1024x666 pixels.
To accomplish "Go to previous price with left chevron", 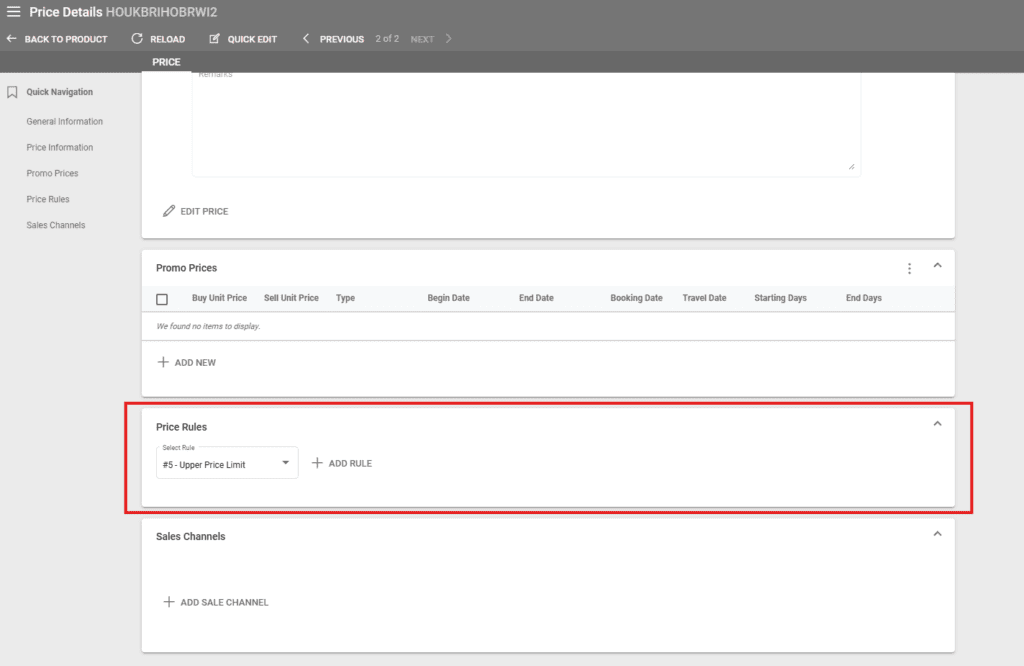I will (304, 39).
